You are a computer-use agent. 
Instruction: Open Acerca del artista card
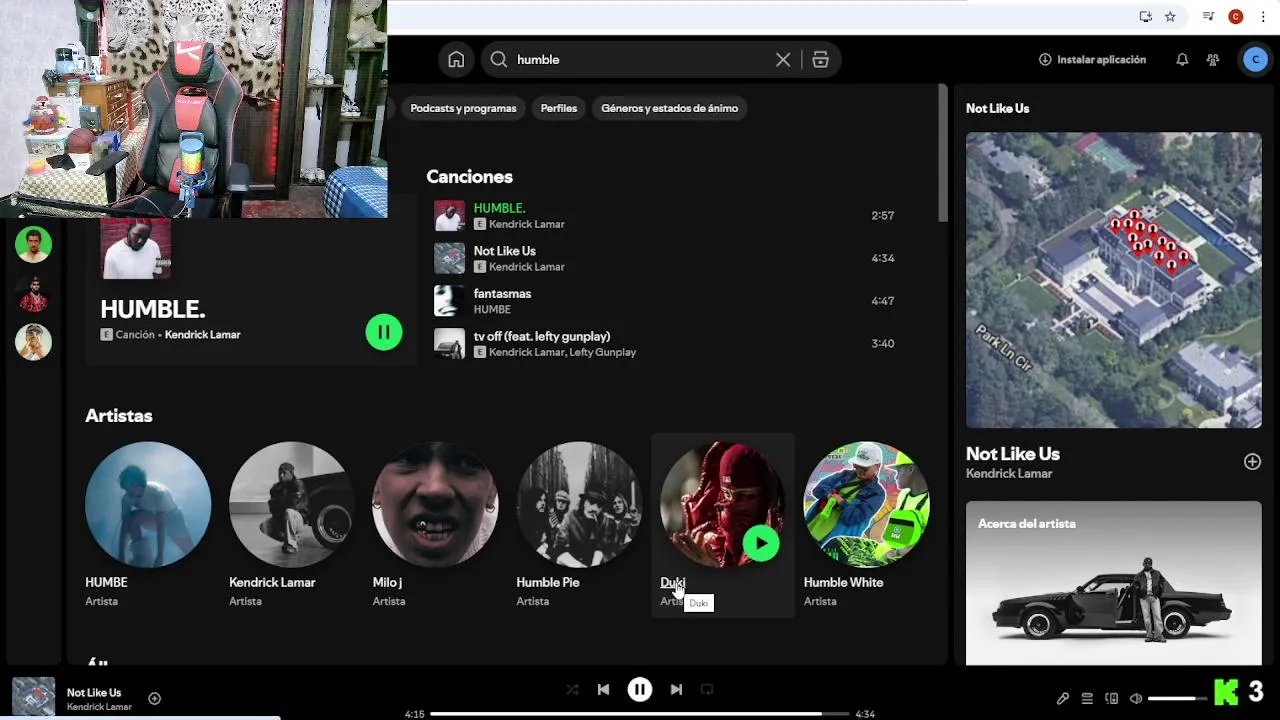point(1113,583)
